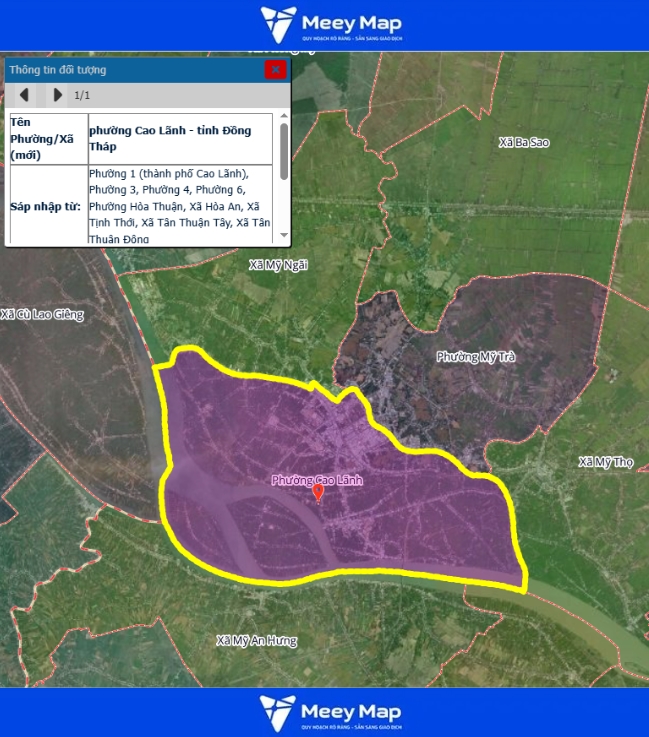Click the Xã Cù Lao Giêng label

[42, 315]
